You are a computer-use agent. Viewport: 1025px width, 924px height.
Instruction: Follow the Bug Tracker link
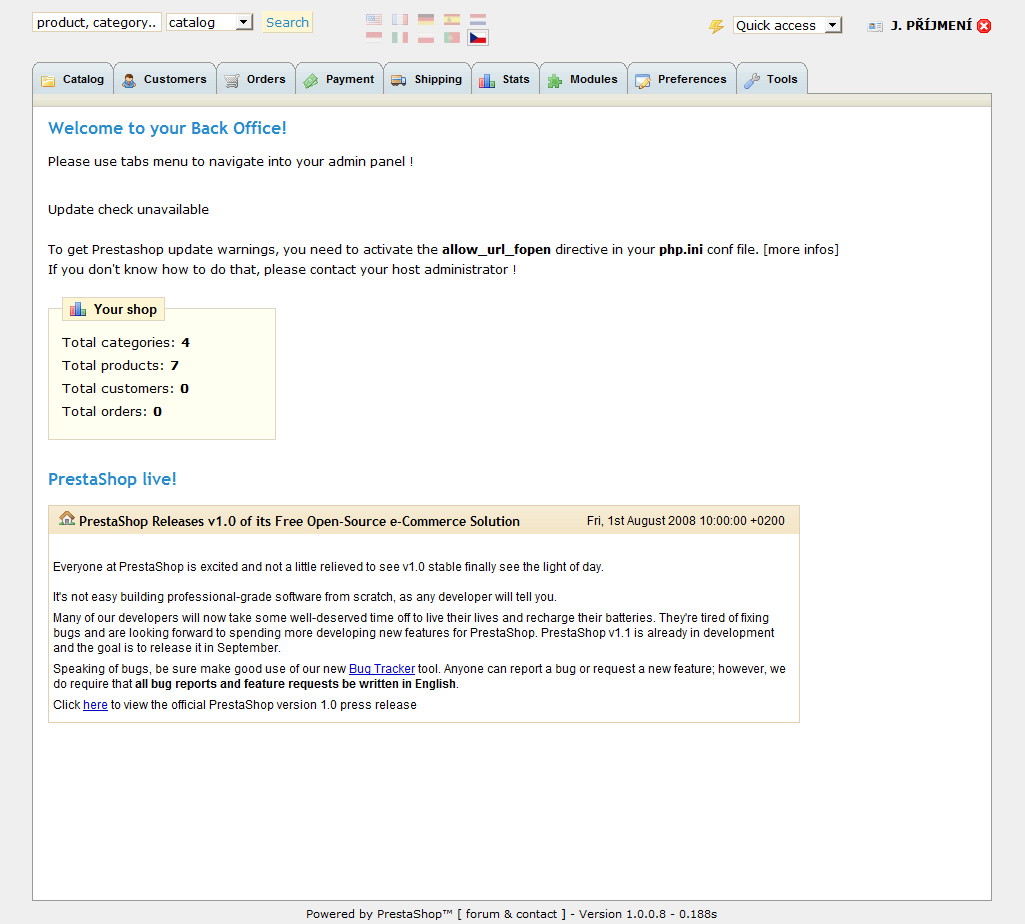tap(382, 669)
